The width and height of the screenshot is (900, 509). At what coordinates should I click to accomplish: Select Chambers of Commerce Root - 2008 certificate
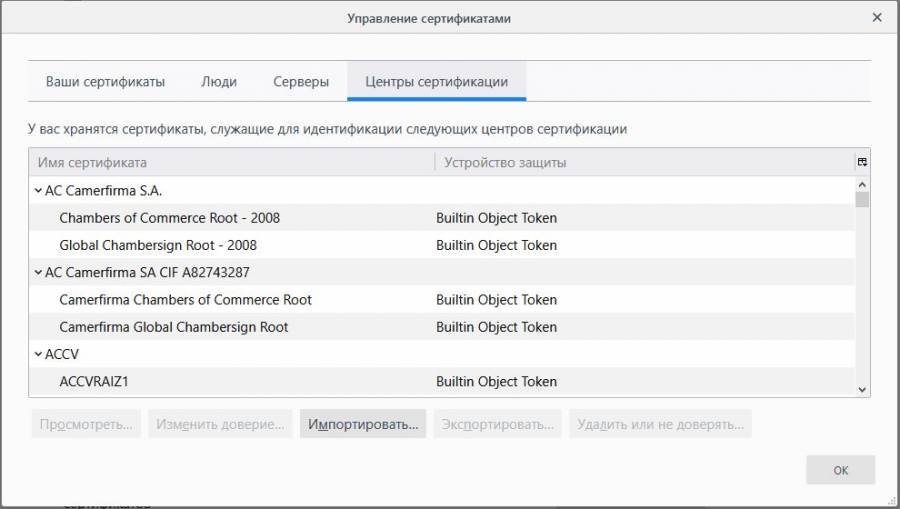click(170, 218)
